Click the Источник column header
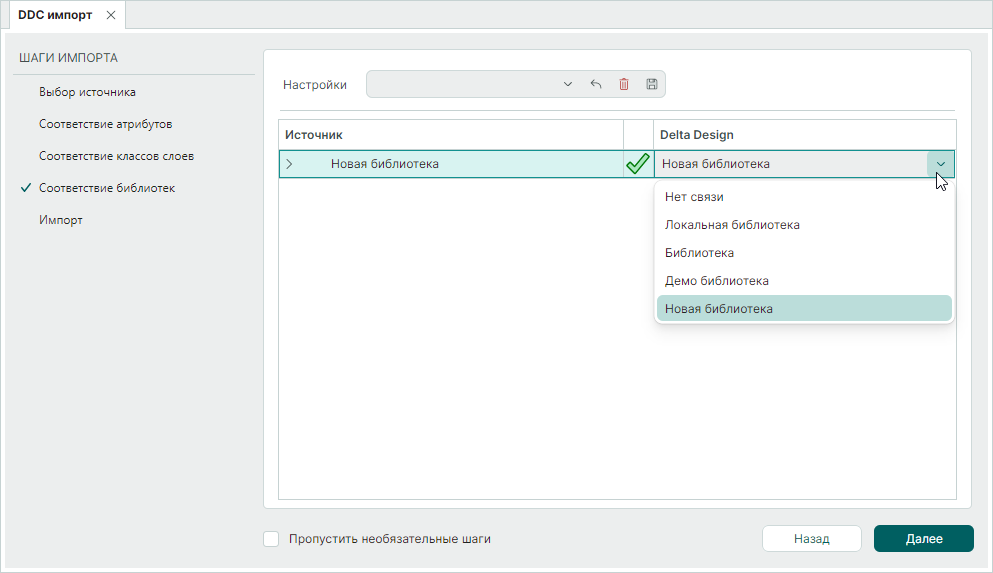This screenshot has height=573, width=993. click(x=314, y=134)
